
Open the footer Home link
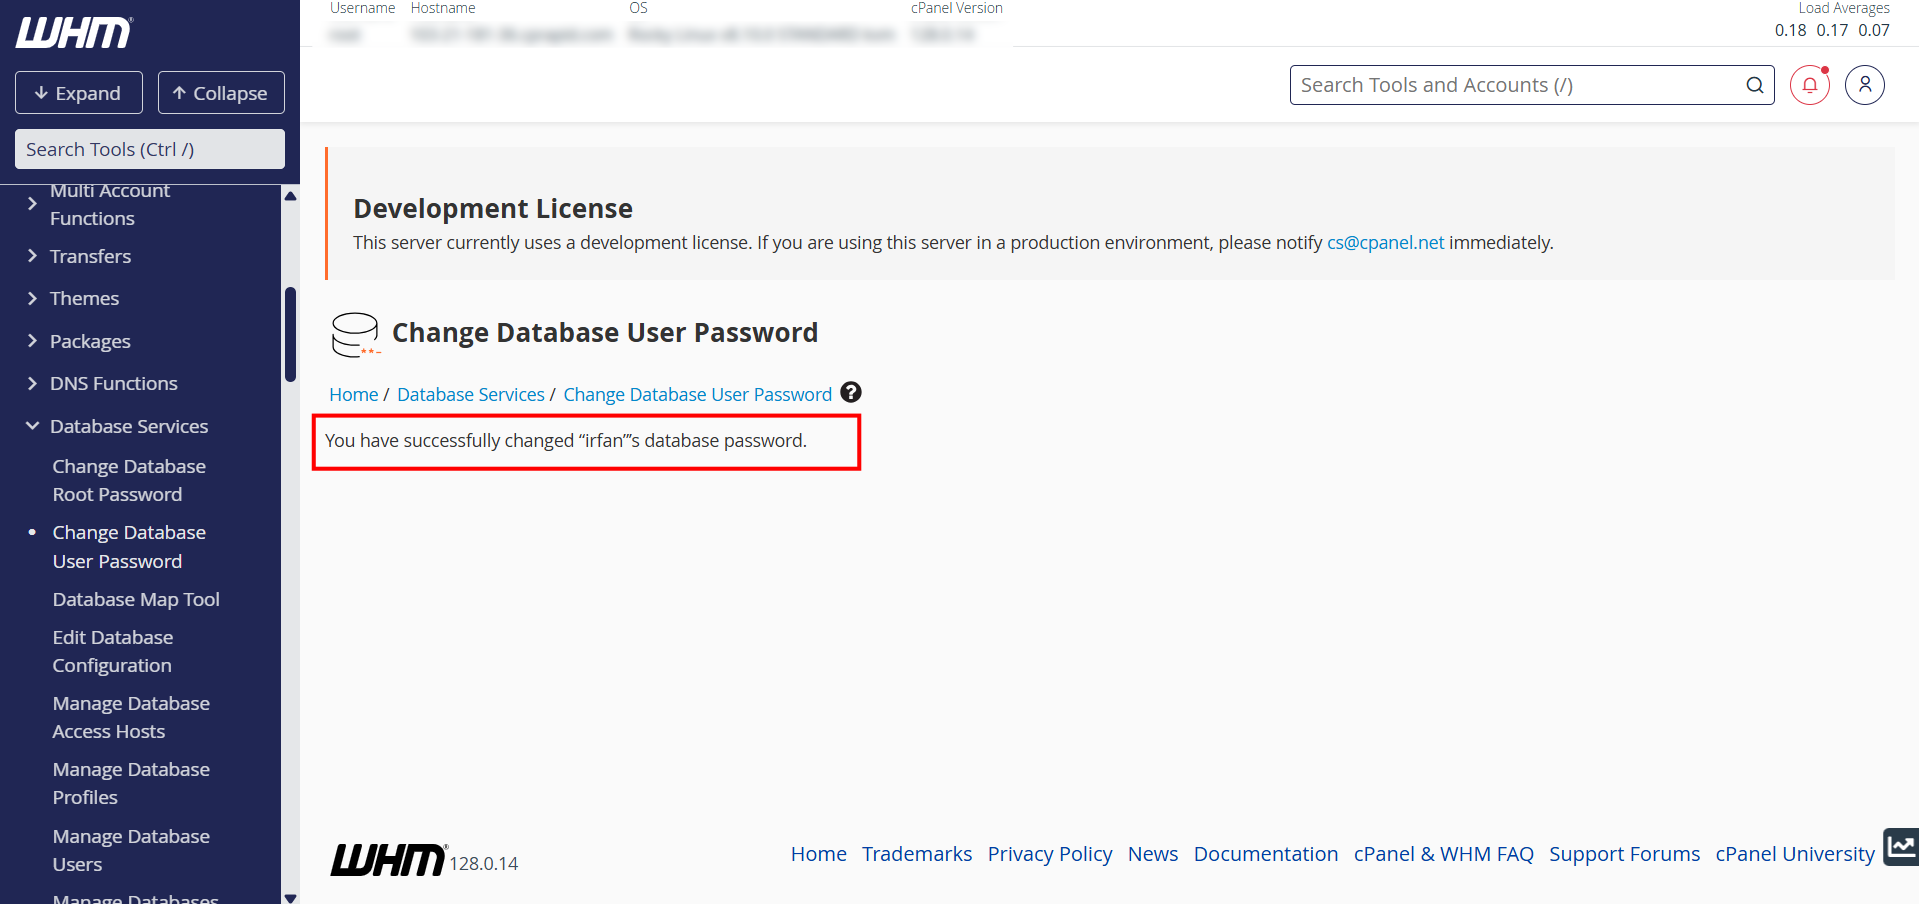point(818,854)
